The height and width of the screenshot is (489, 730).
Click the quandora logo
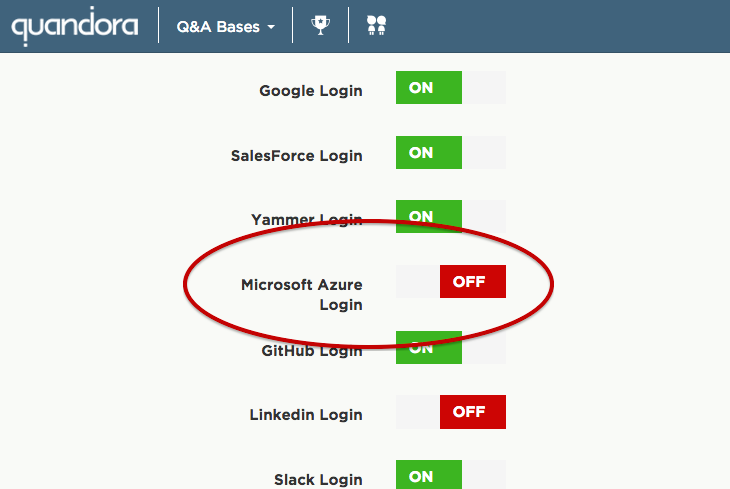74,27
